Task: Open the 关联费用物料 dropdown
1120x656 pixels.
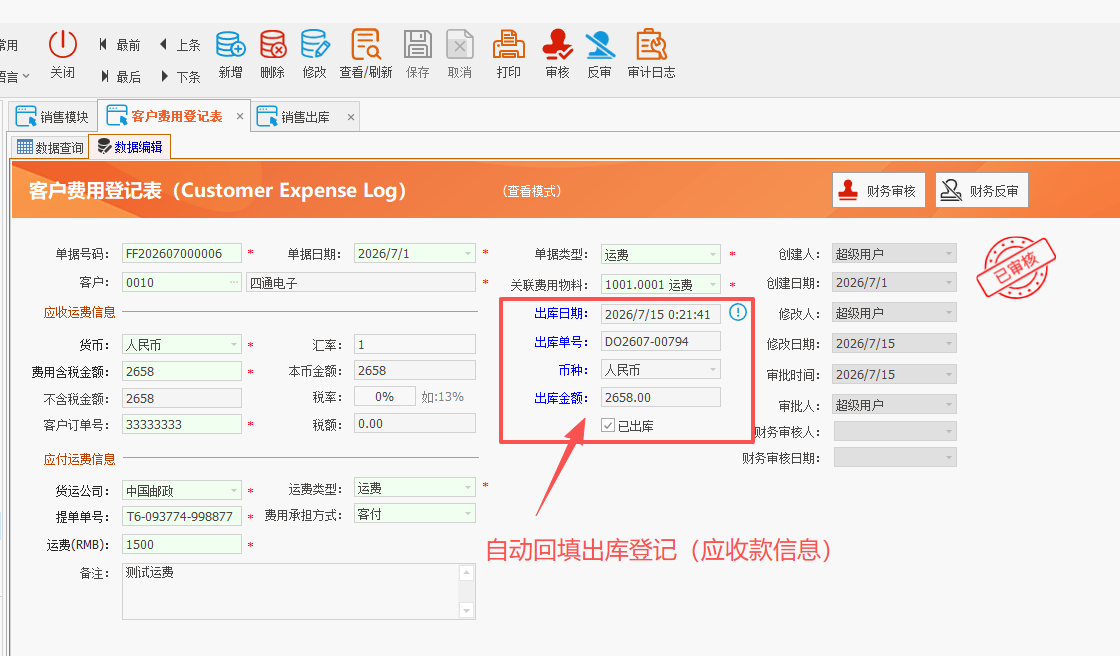Action: pyautogui.click(x=713, y=284)
